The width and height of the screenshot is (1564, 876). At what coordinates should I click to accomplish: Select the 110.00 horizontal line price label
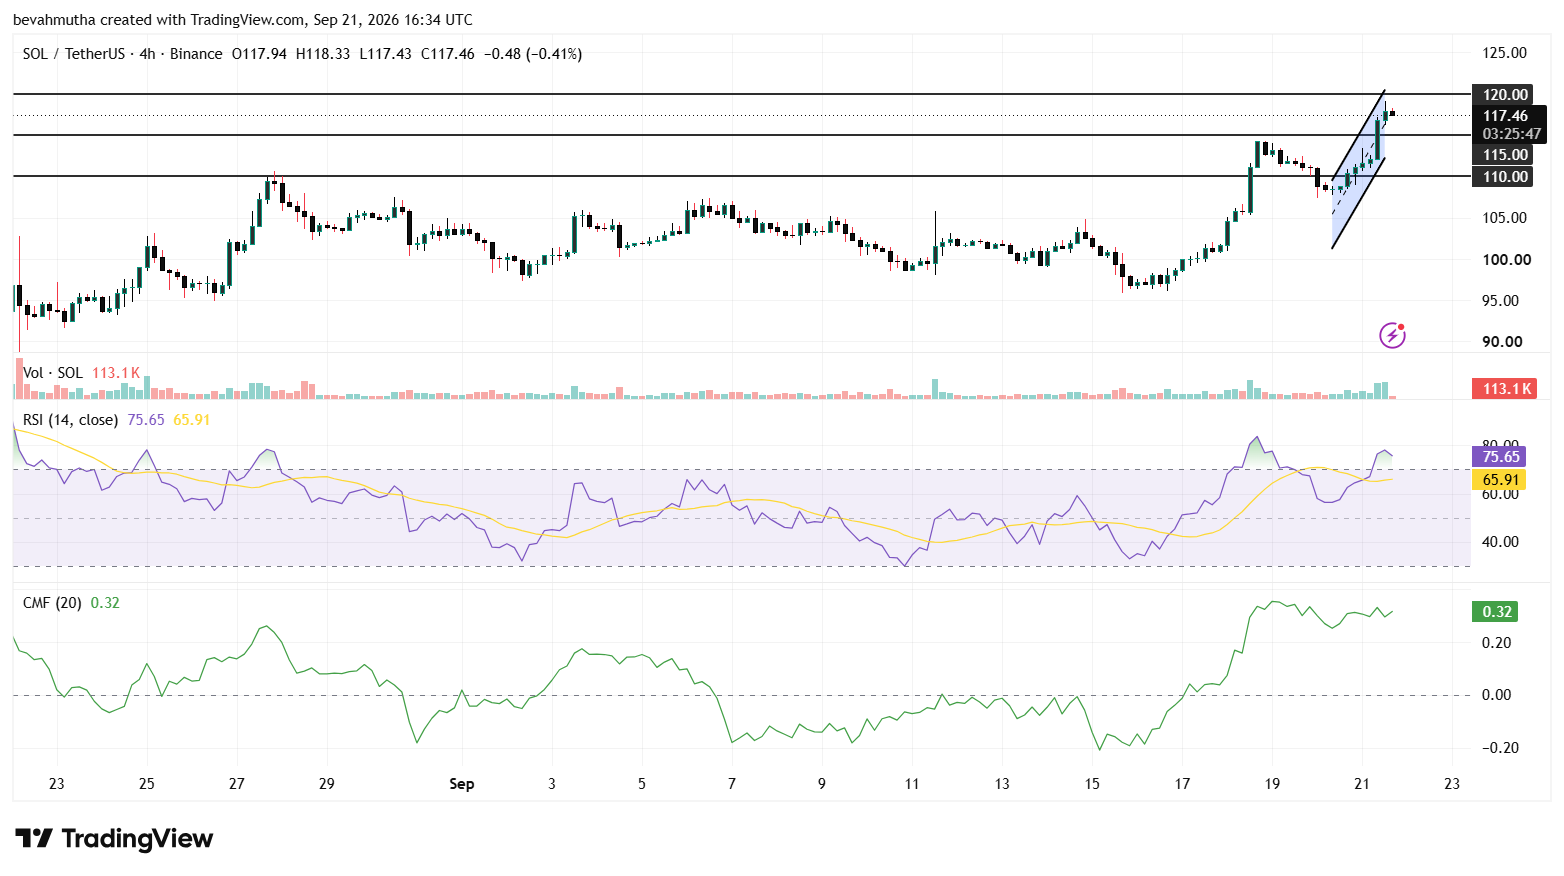pyautogui.click(x=1504, y=177)
